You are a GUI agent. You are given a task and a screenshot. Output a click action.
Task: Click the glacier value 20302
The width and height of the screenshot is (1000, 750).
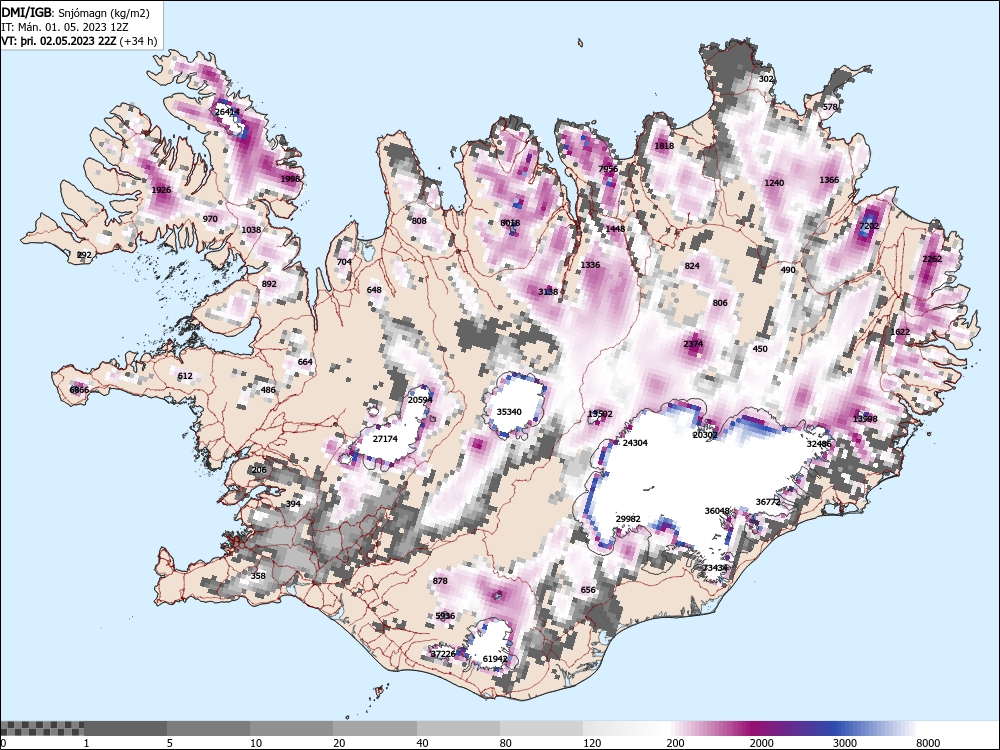click(x=705, y=435)
